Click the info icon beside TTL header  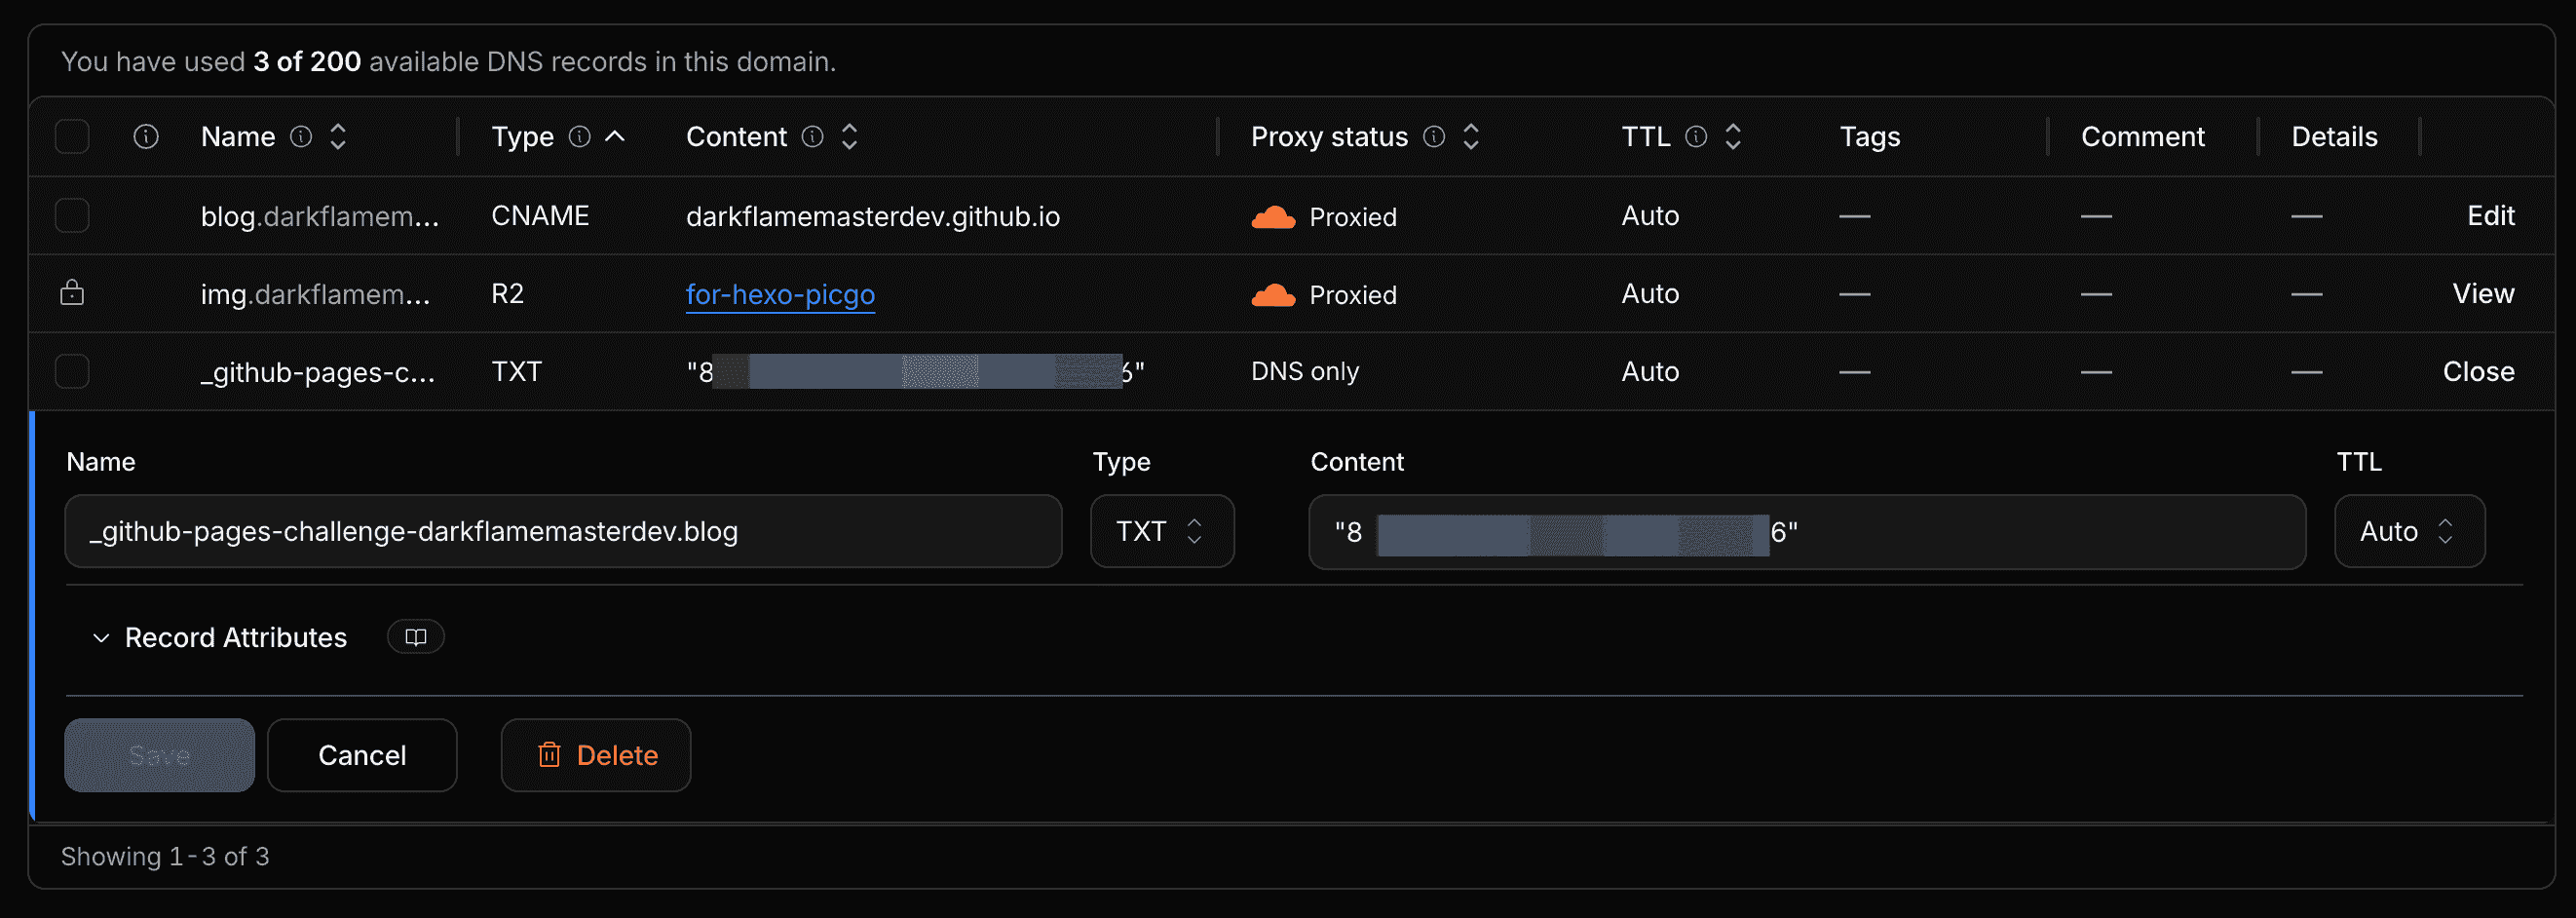point(1696,137)
